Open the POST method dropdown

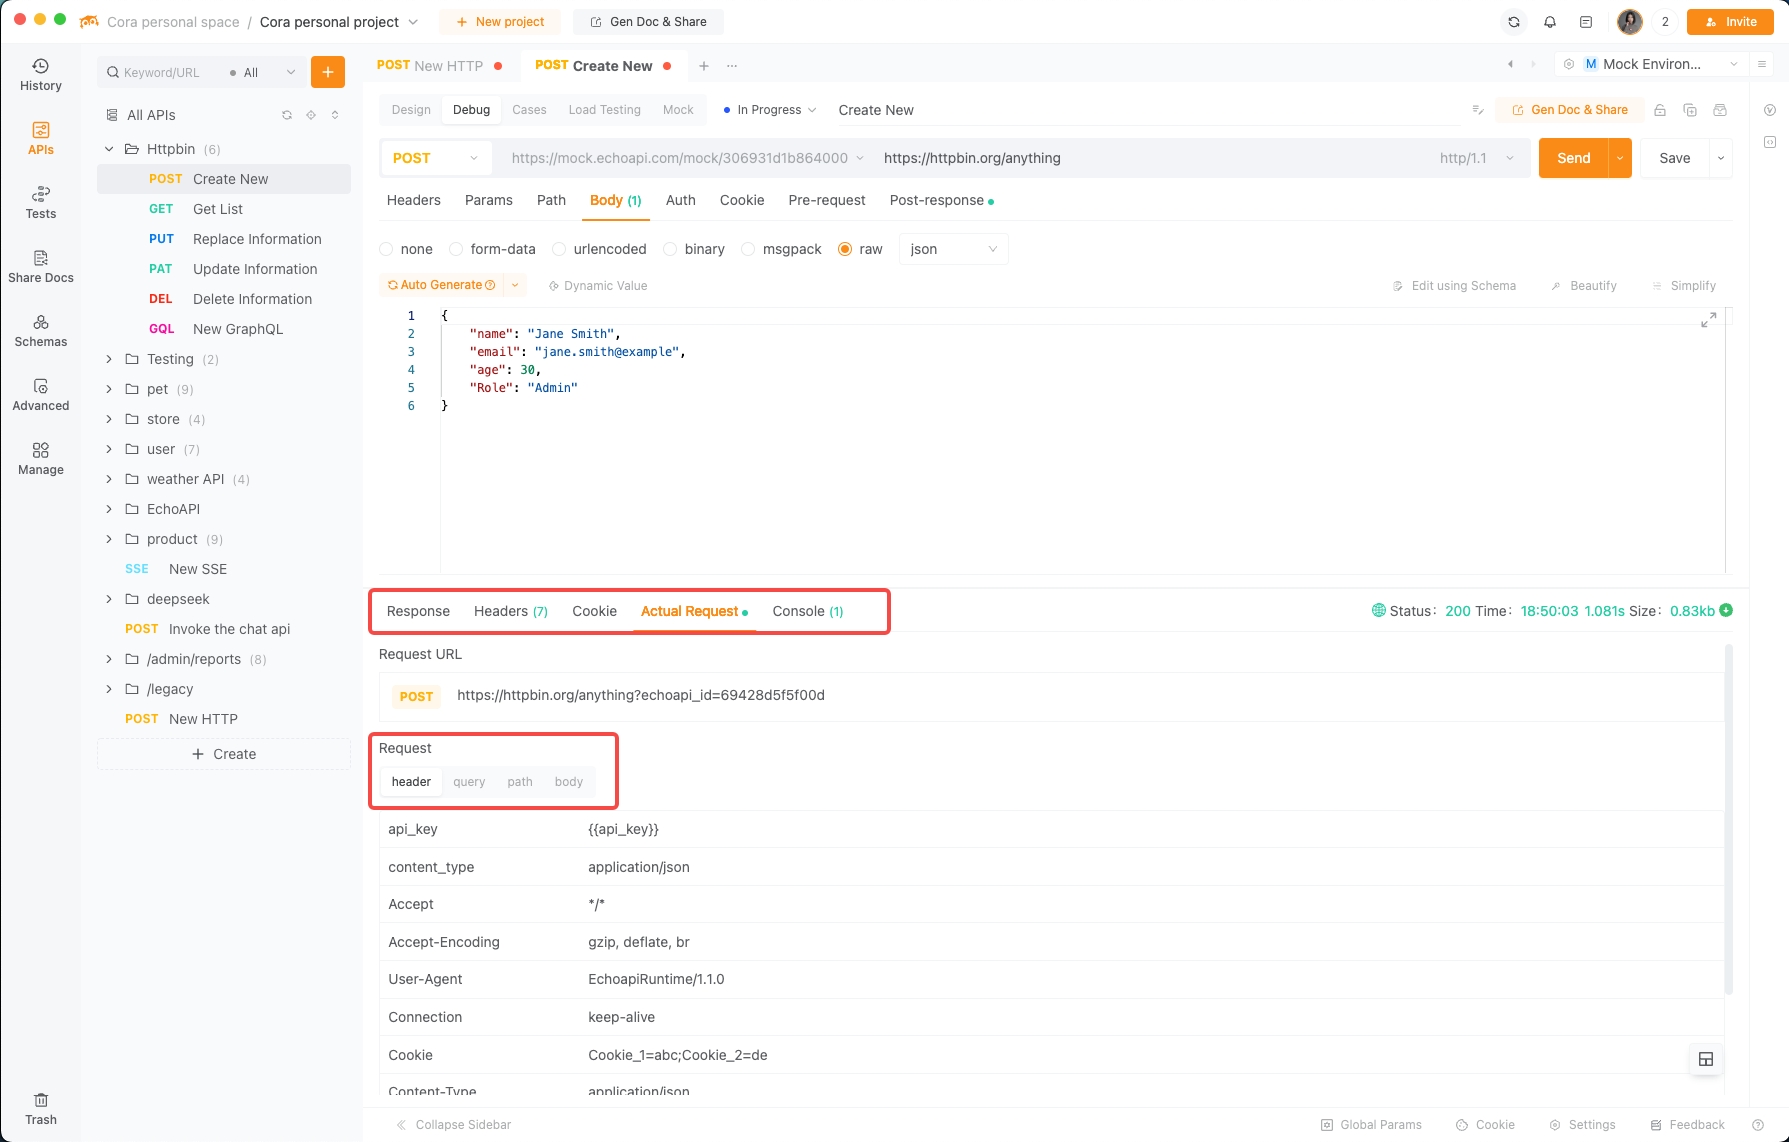pos(436,158)
